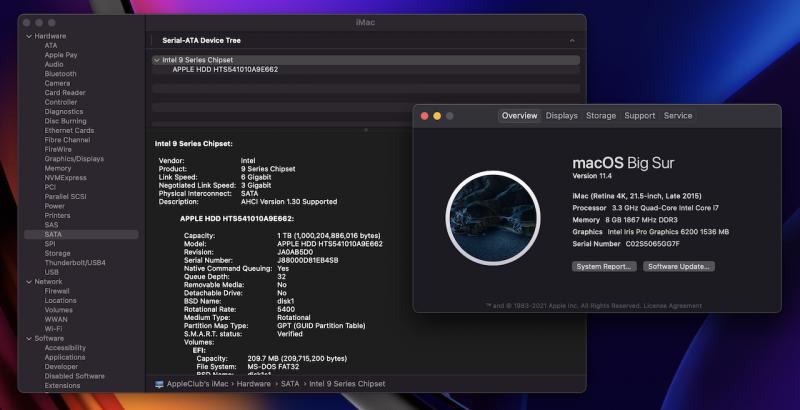The width and height of the screenshot is (800, 410).
Task: Select FireWire in the sidebar
Action: point(58,149)
